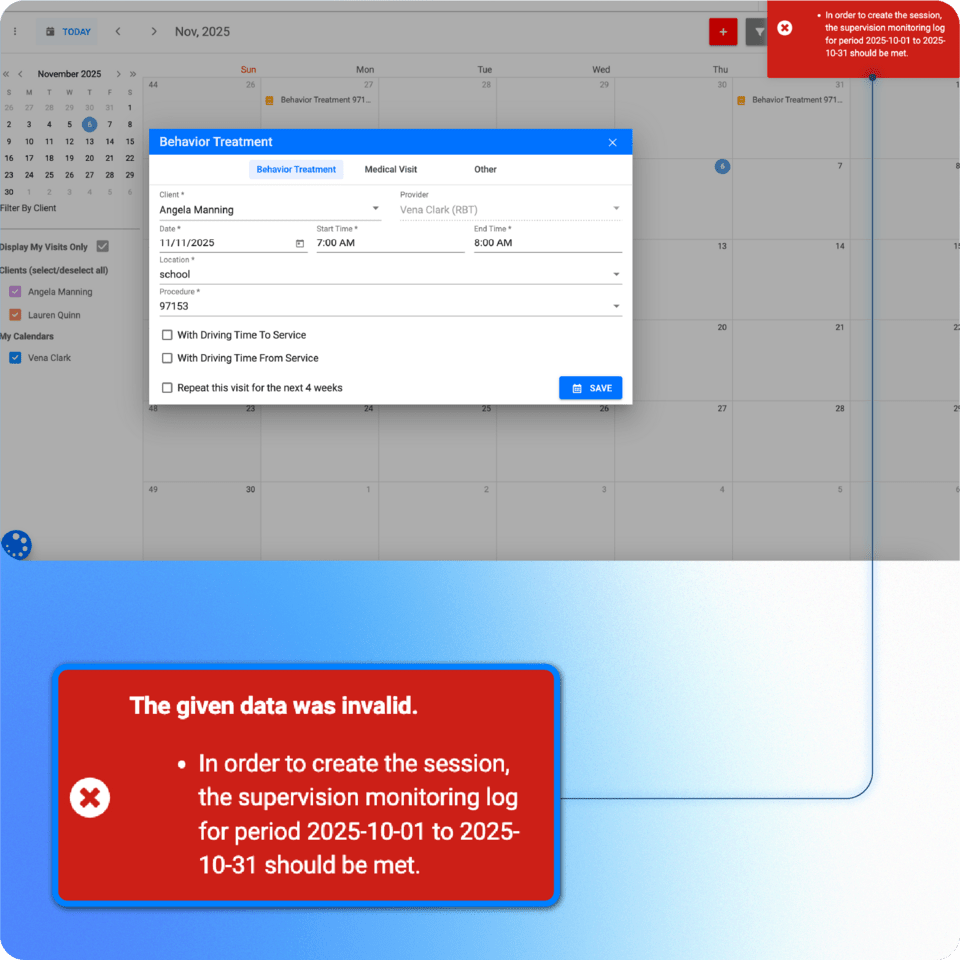The width and height of the screenshot is (960, 960).
Task: Open the three-dot menu beside Today
Action: [x=15, y=32]
